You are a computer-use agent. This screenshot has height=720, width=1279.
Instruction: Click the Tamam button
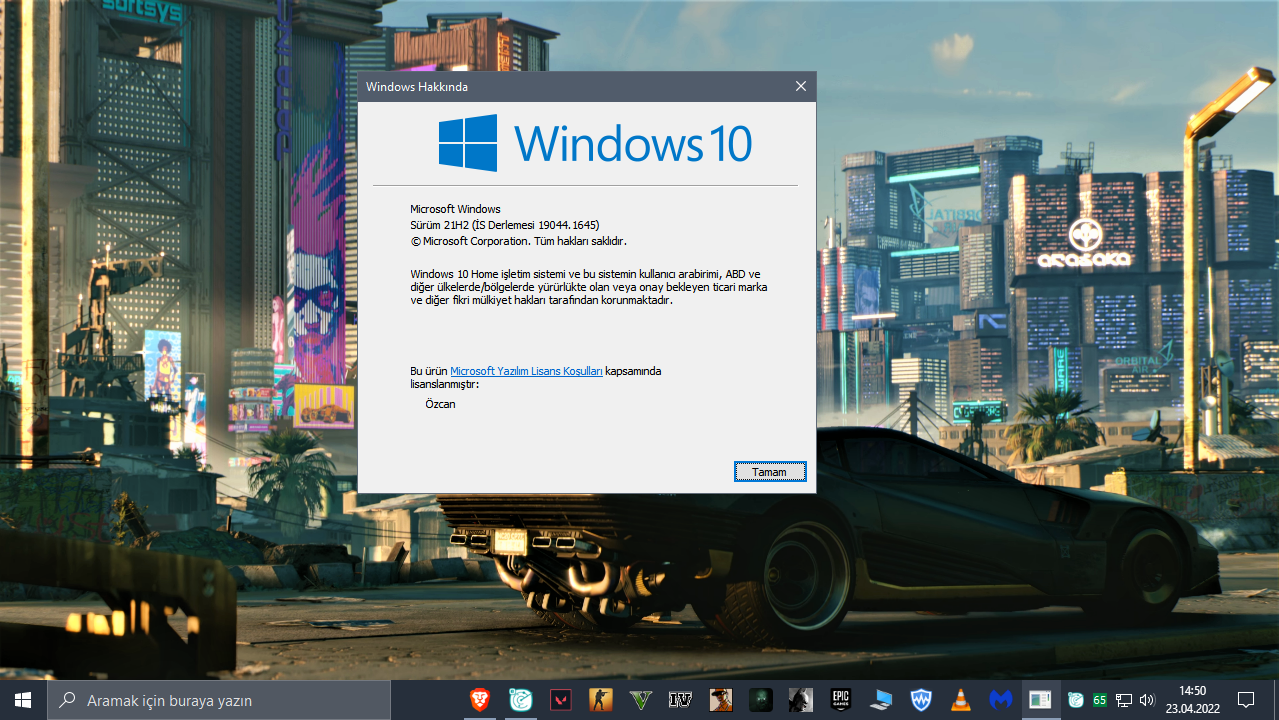point(770,472)
